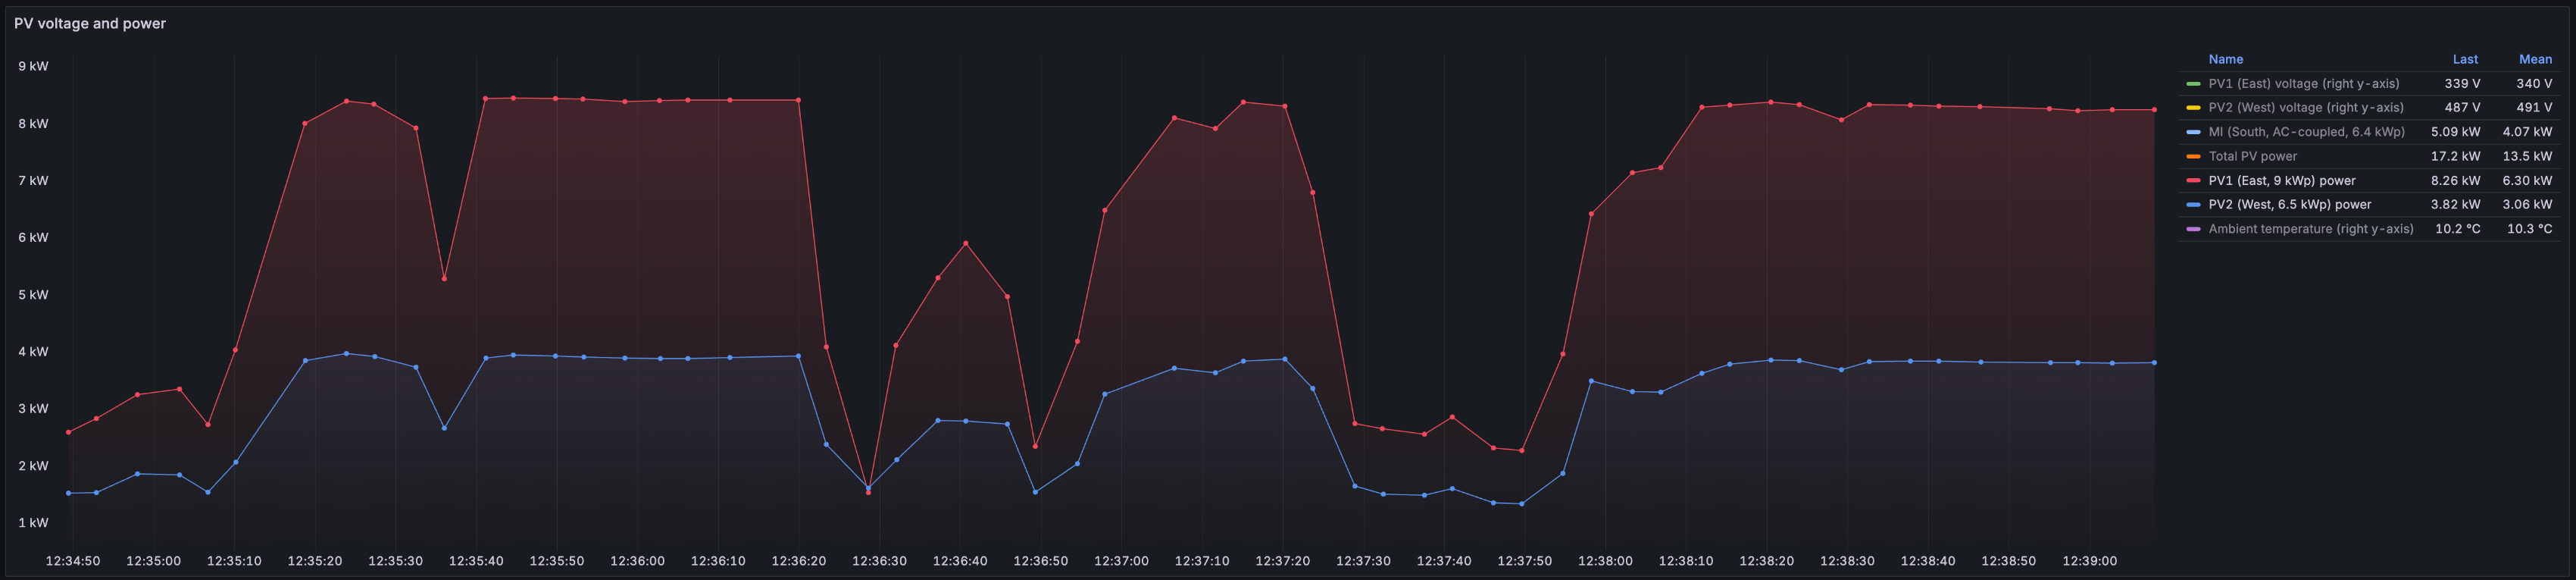Click the green PV1 (East) voltage color swatch
Screen dimensions: 2576x580
pyautogui.click(x=2193, y=84)
